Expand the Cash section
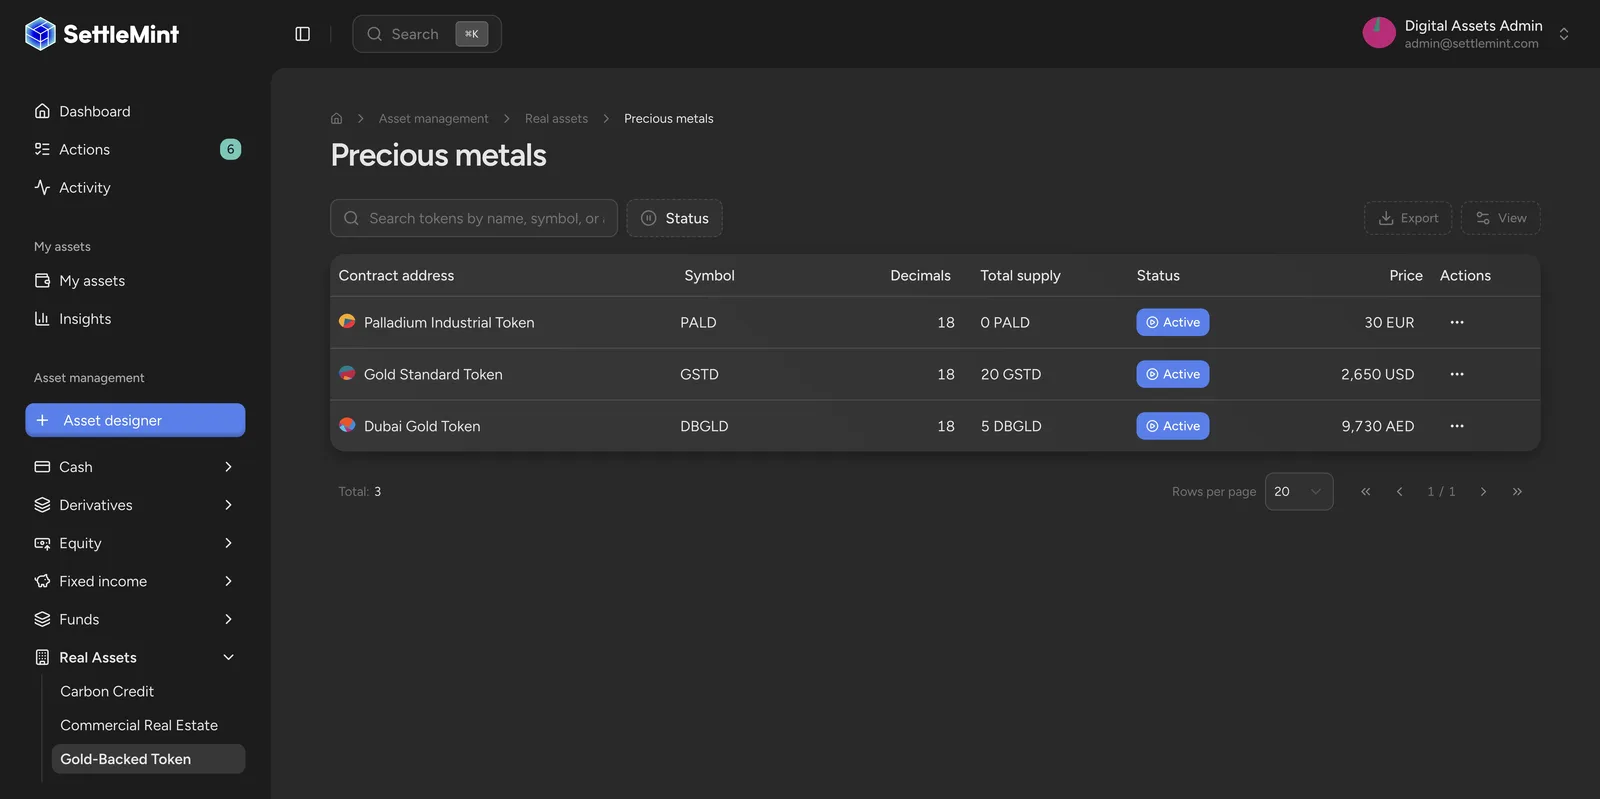Screen dimensions: 1600x799 tap(228, 467)
